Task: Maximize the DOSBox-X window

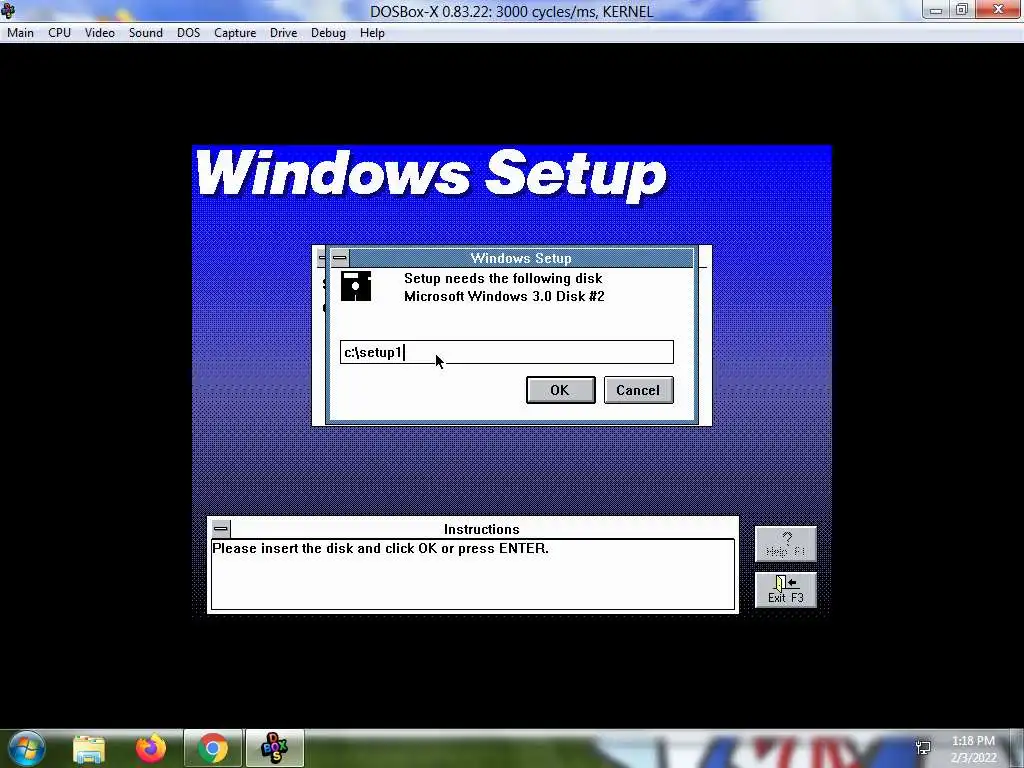Action: click(962, 10)
